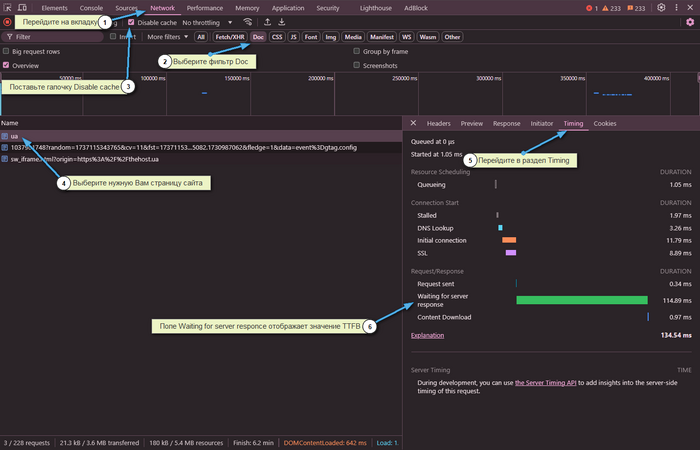This screenshot has width=700, height=450.
Task: Open the Application tab
Action: (288, 8)
